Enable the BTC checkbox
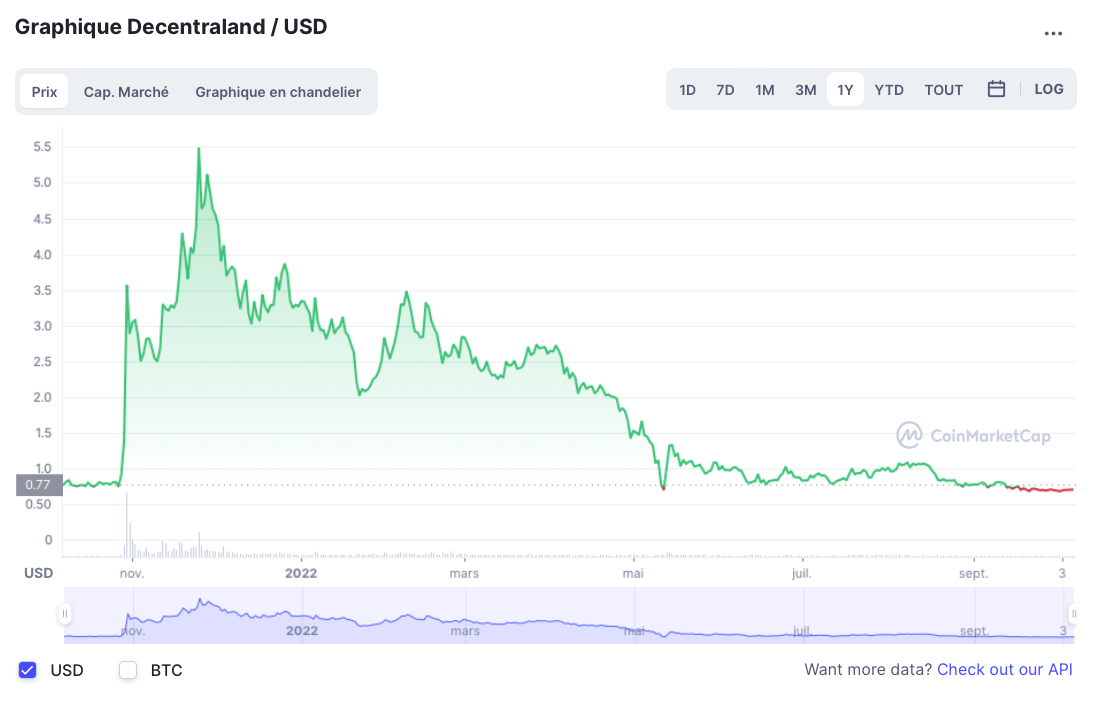 click(128, 670)
